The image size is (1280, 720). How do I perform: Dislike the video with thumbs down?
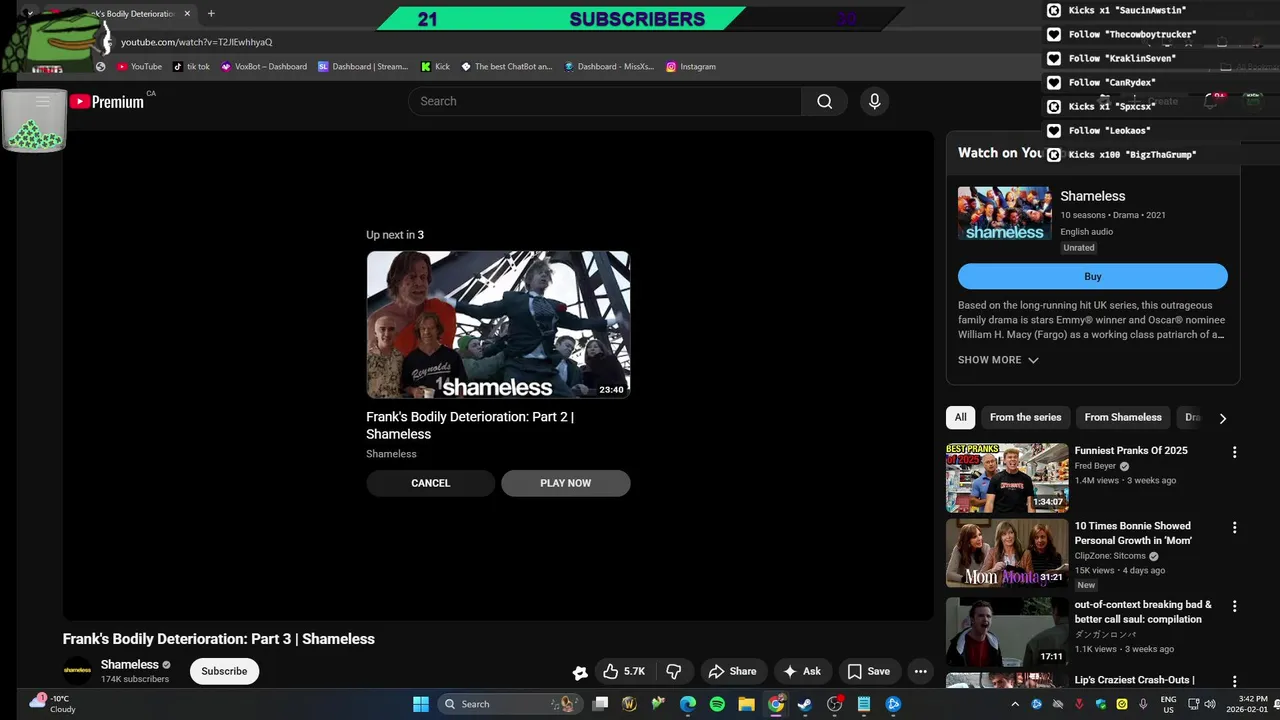tap(674, 671)
